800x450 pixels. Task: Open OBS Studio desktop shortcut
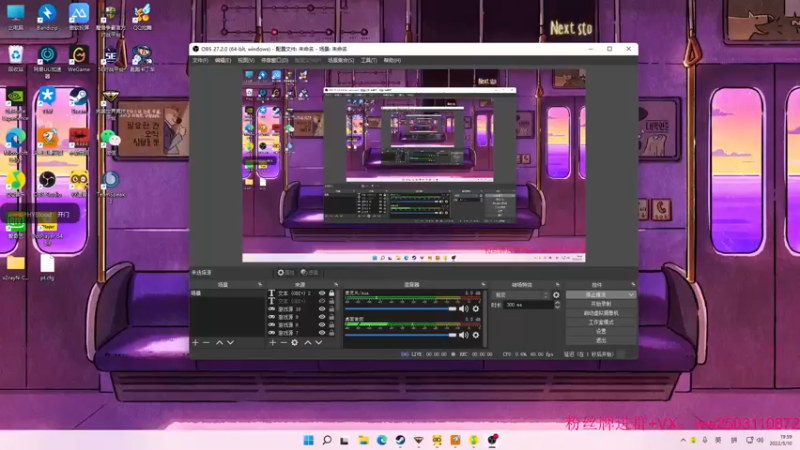pos(47,183)
